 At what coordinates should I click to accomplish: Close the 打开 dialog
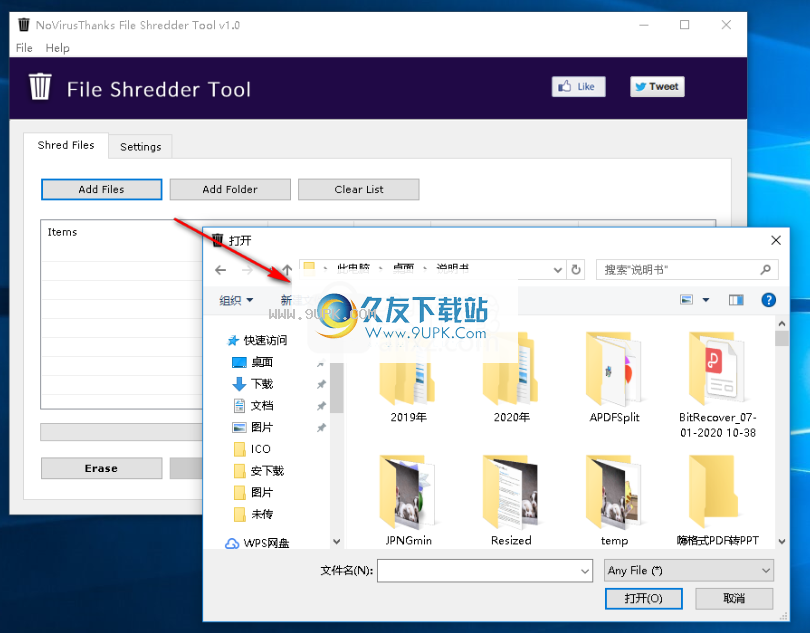[775, 240]
